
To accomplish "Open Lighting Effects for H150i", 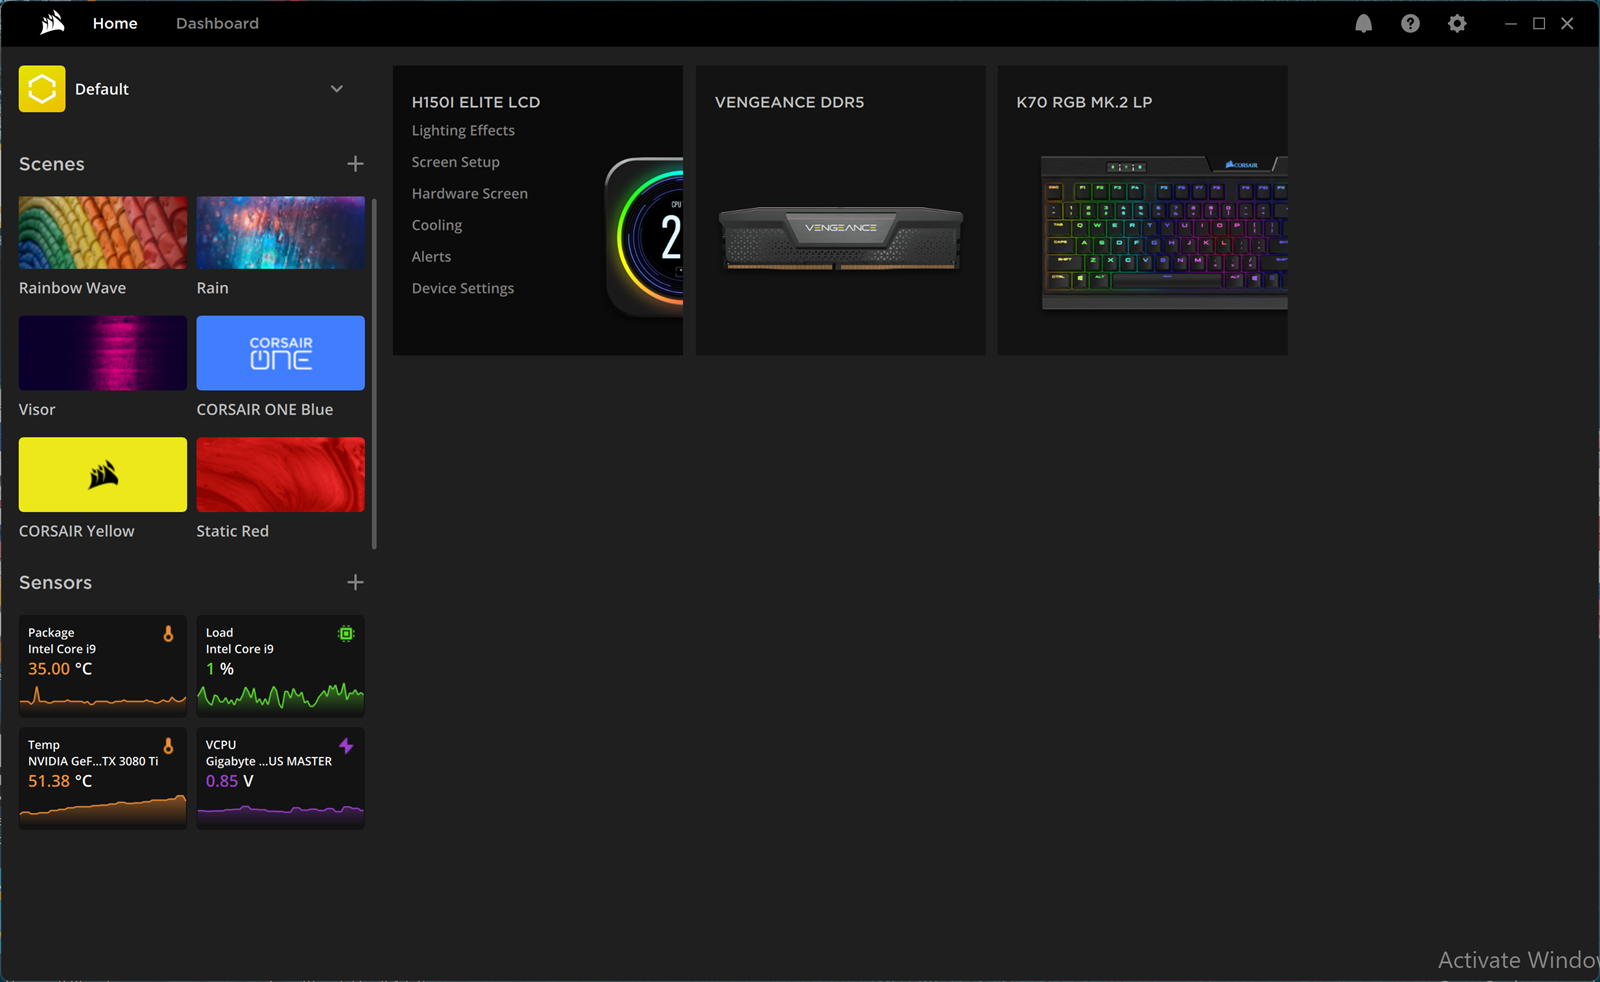I will click(x=463, y=130).
